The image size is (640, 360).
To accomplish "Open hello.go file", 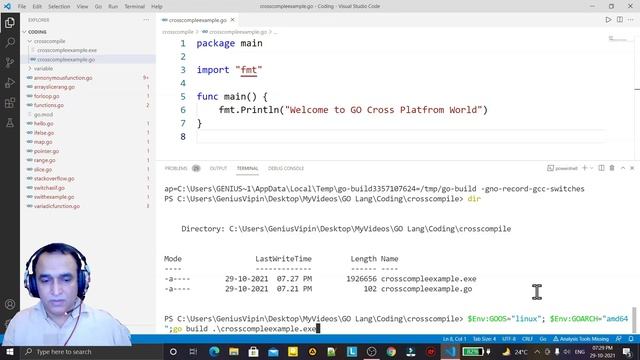I will coord(44,123).
